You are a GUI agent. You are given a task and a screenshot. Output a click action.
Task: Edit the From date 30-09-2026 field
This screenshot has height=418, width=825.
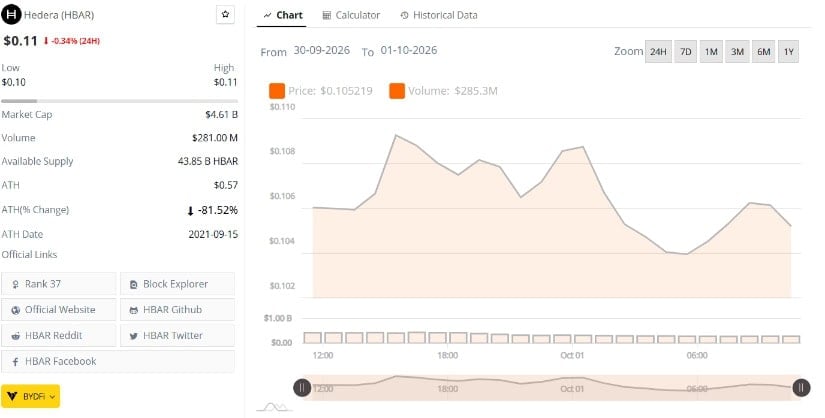click(x=321, y=51)
